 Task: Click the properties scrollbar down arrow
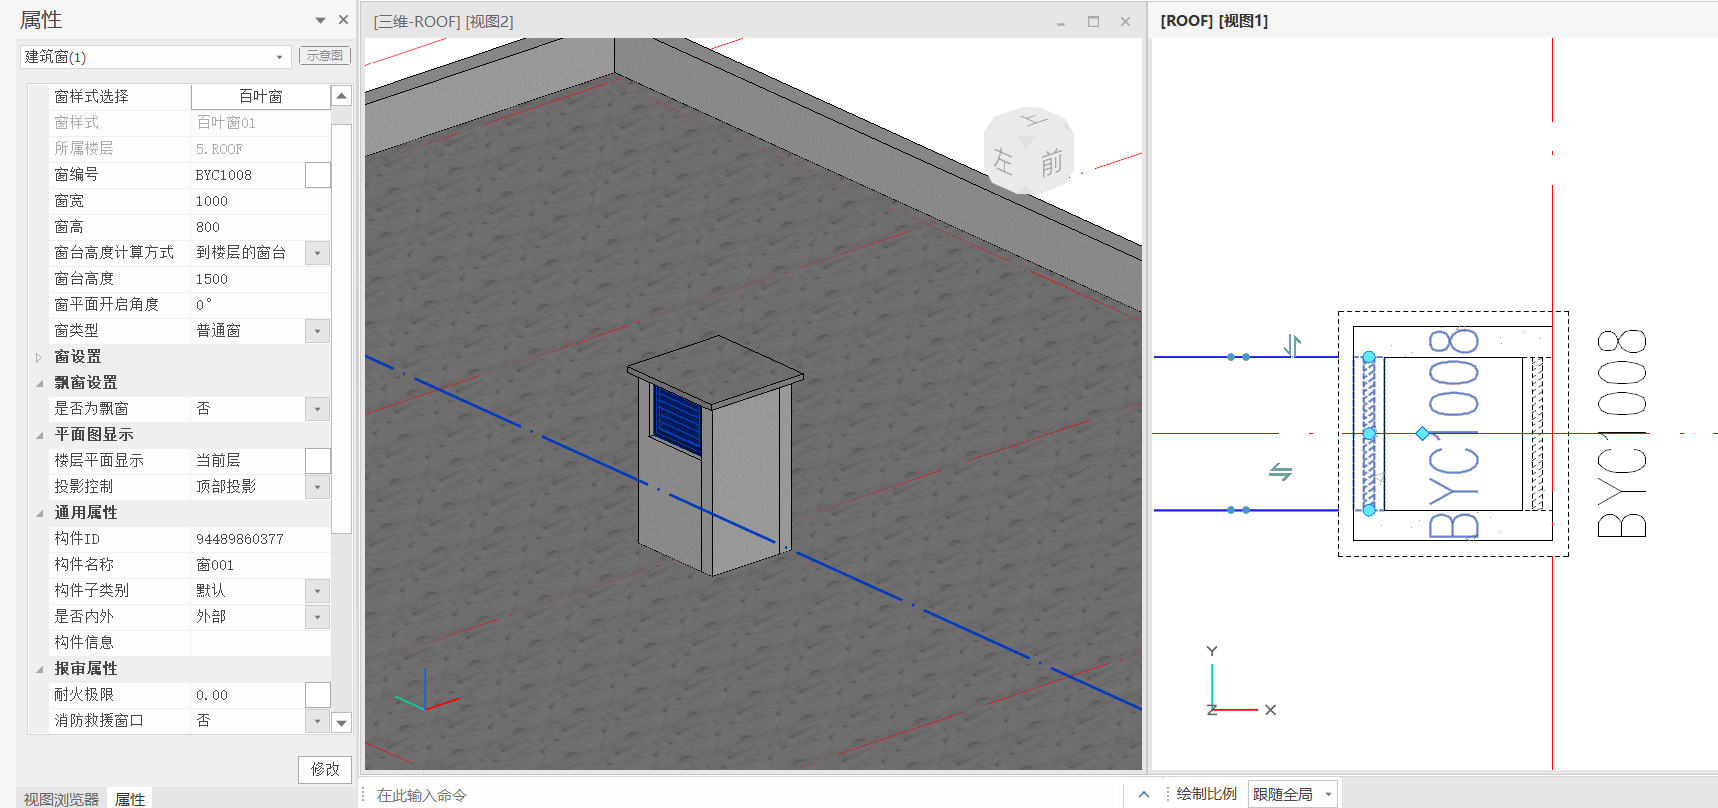[x=341, y=722]
